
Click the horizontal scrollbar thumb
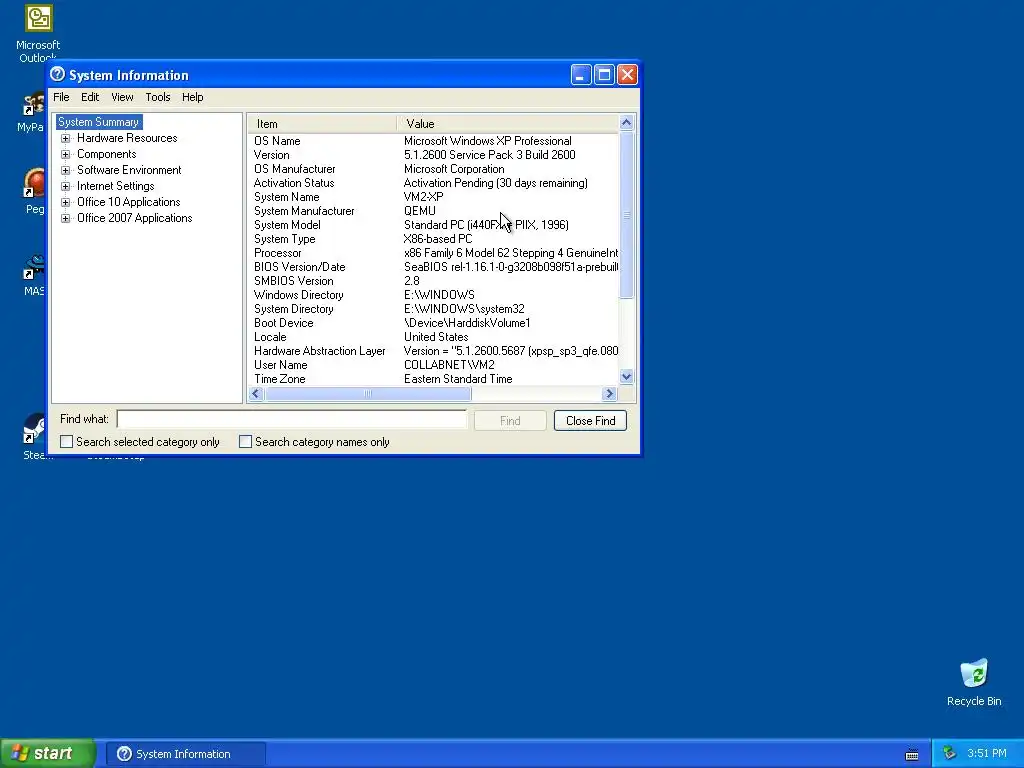pos(368,393)
